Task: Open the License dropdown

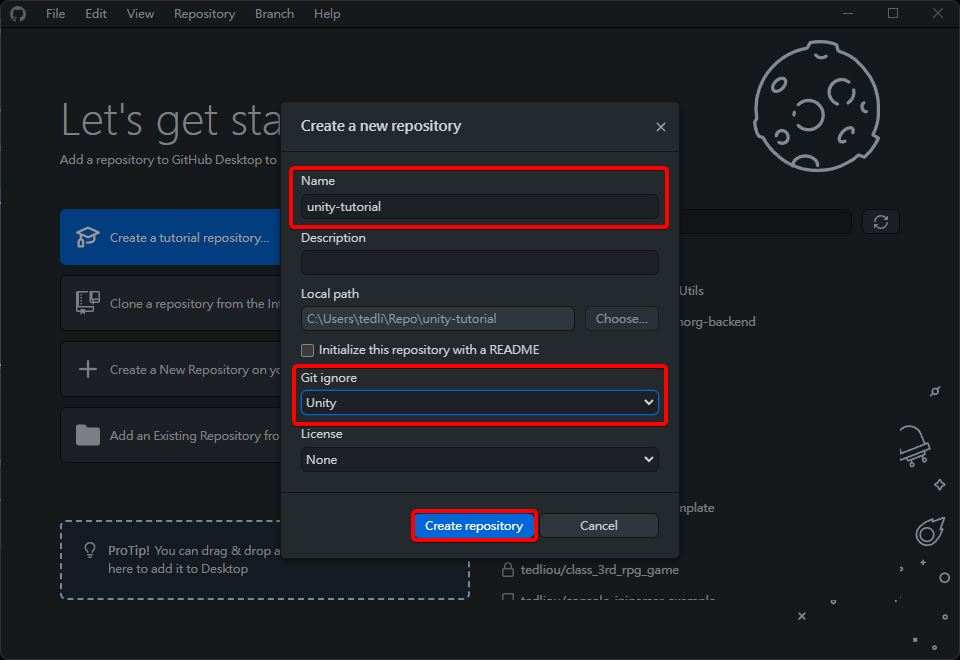Action: pyautogui.click(x=479, y=460)
